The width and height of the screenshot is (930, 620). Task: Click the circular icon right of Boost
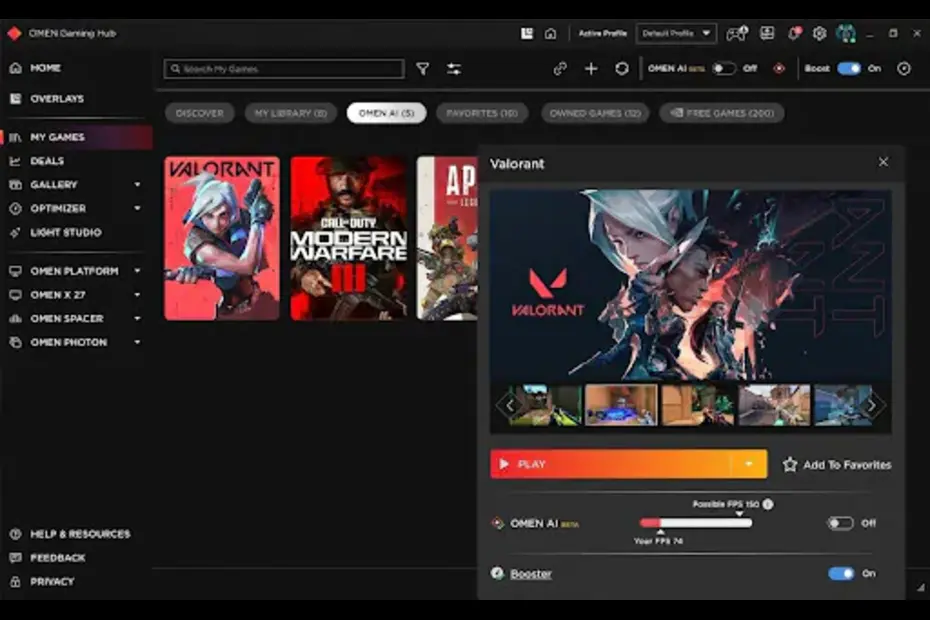click(x=904, y=69)
